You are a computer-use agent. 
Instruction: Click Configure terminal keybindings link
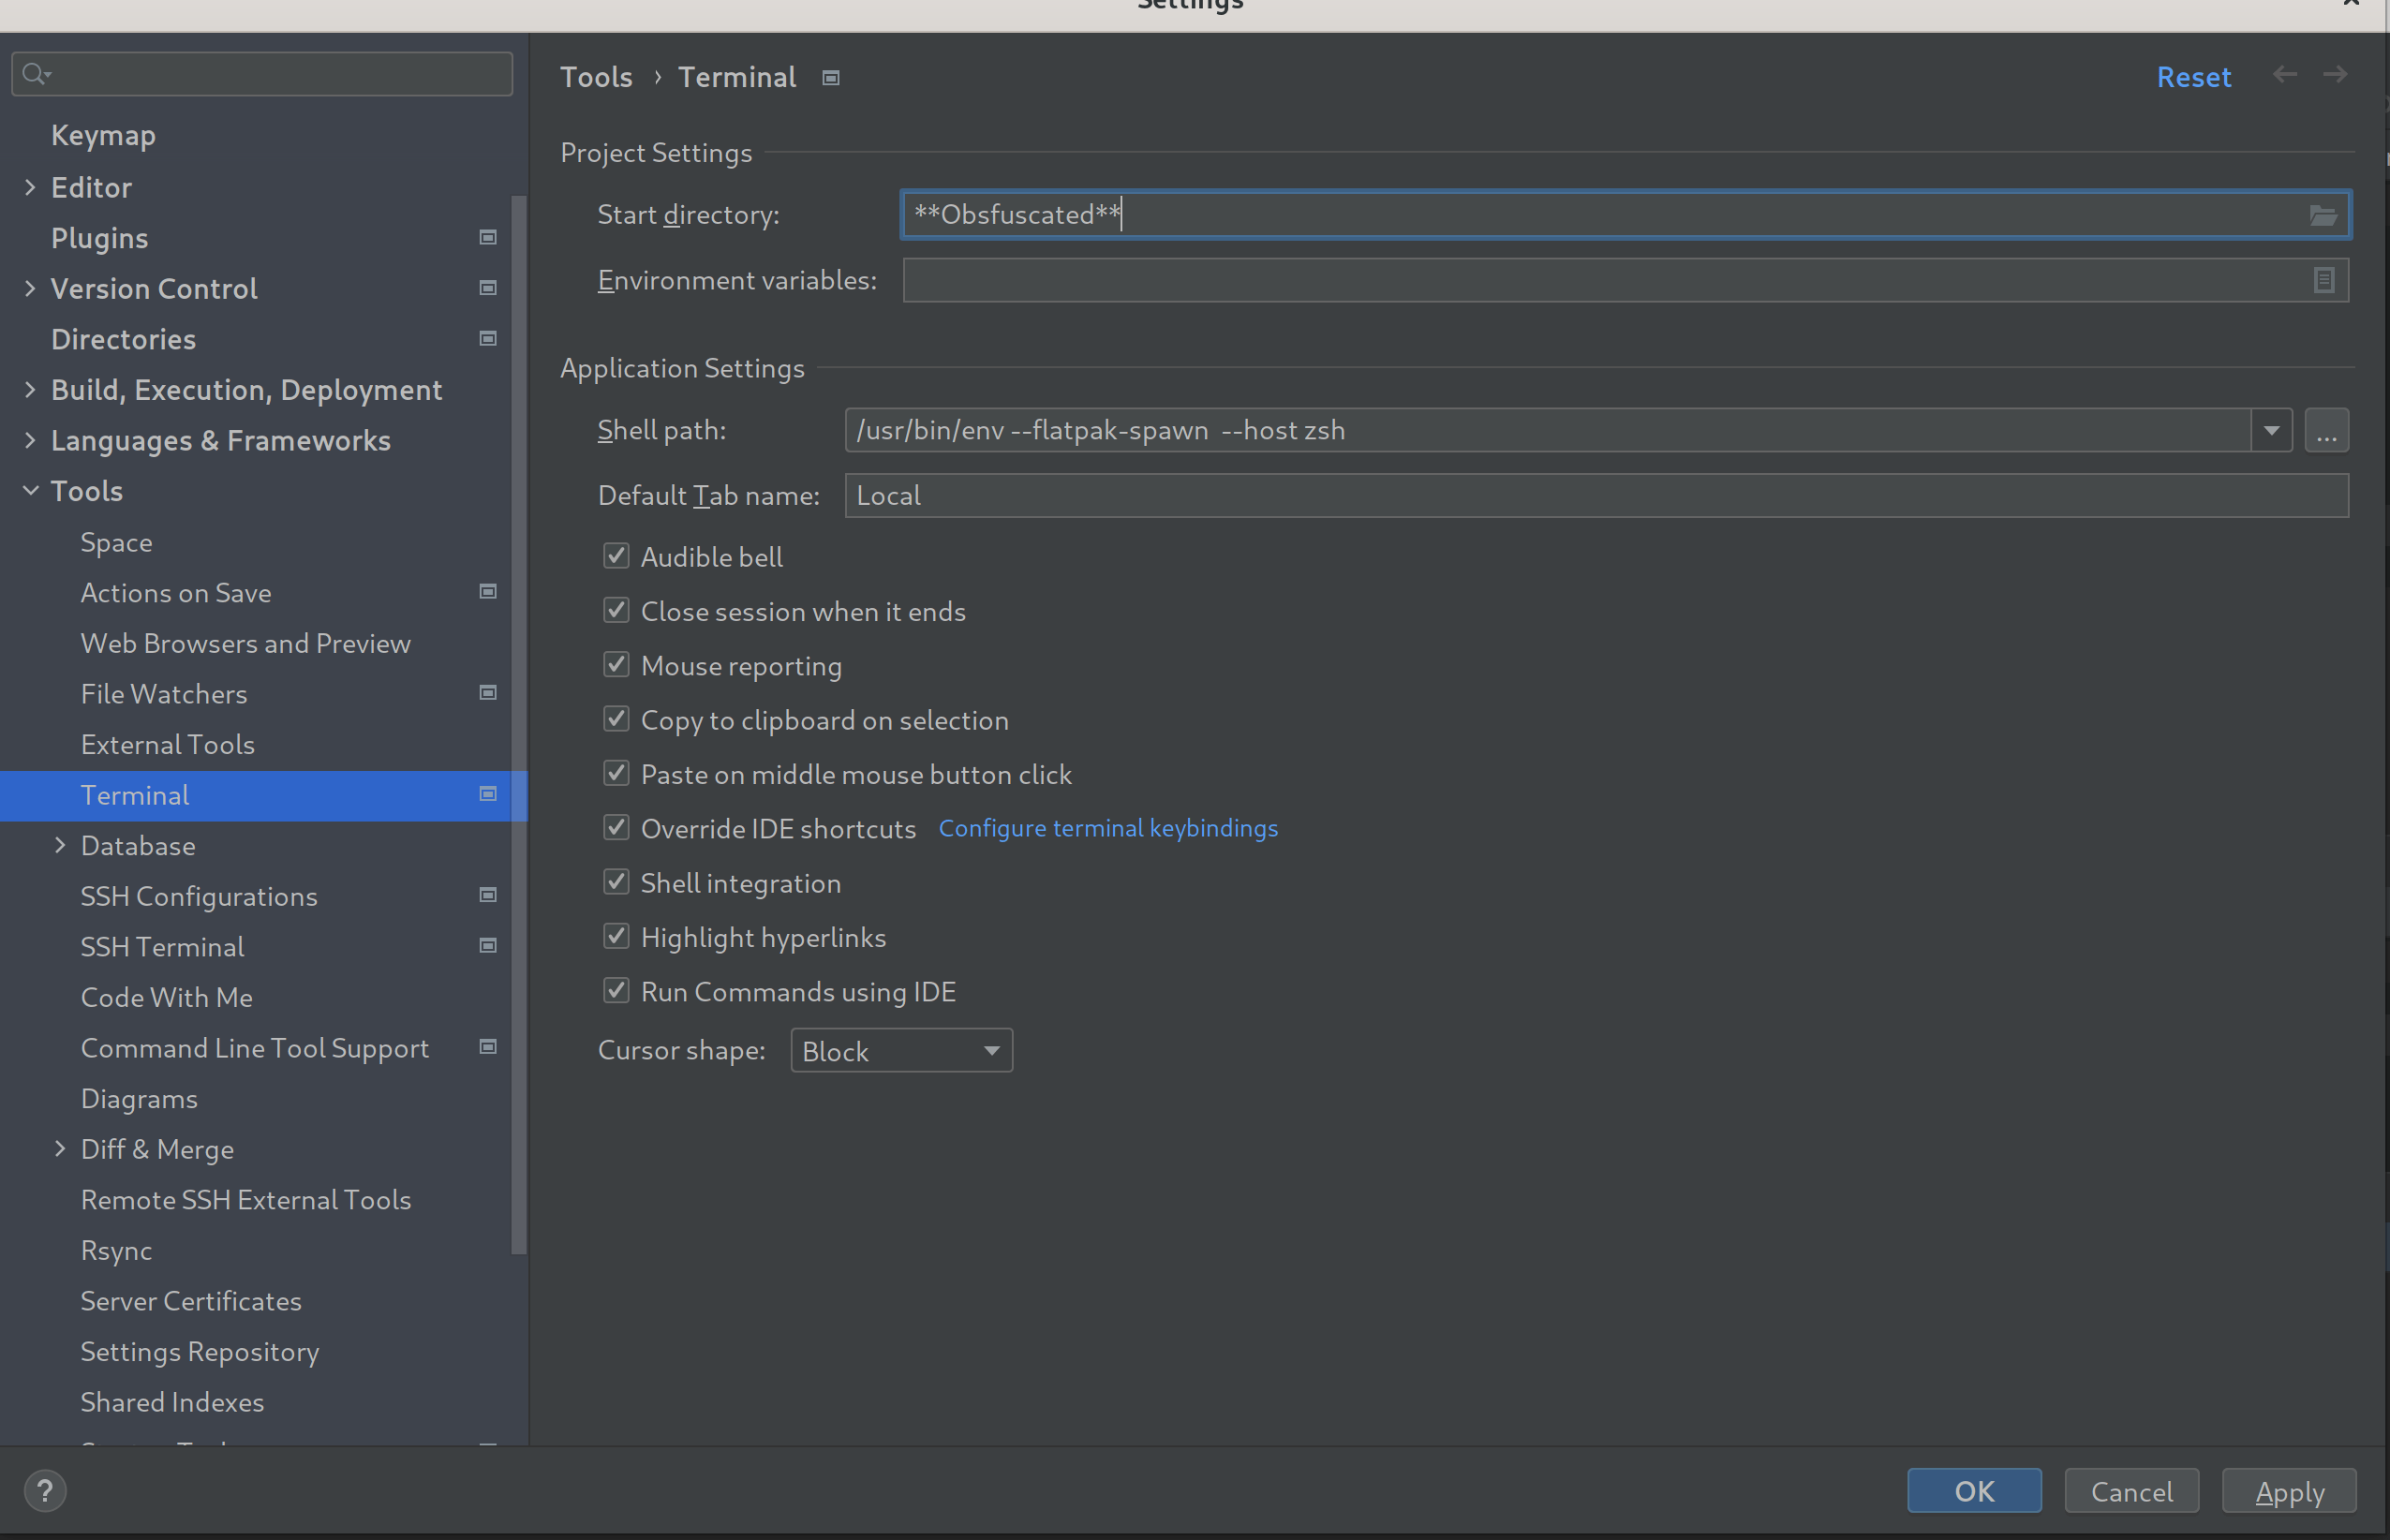coord(1107,828)
